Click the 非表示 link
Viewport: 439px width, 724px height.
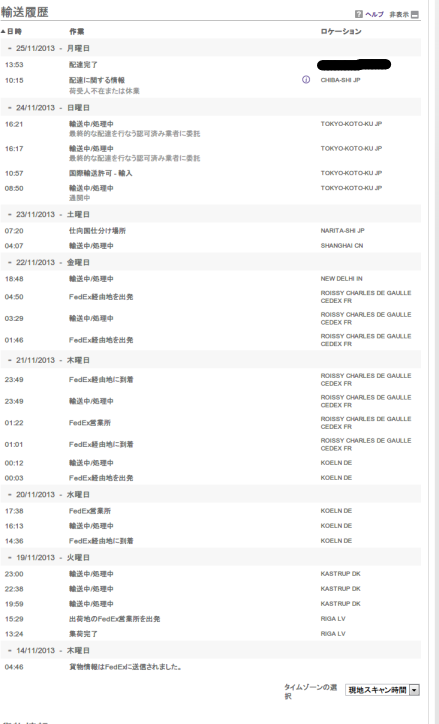[x=399, y=15]
